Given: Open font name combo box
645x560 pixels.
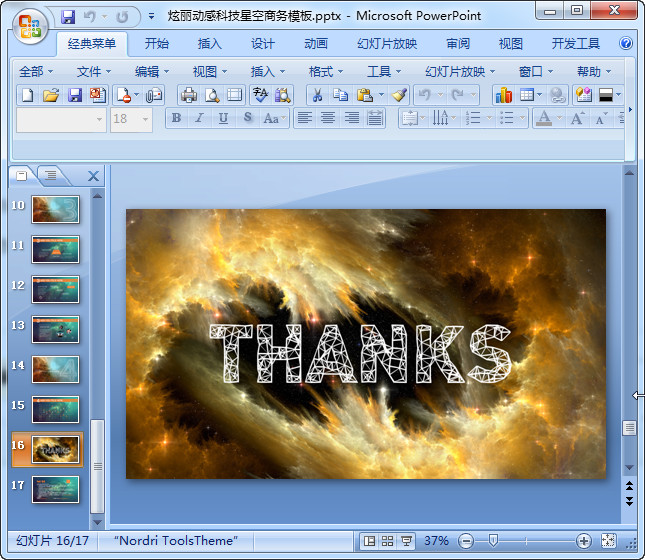Looking at the screenshot, I should pyautogui.click(x=61, y=119).
